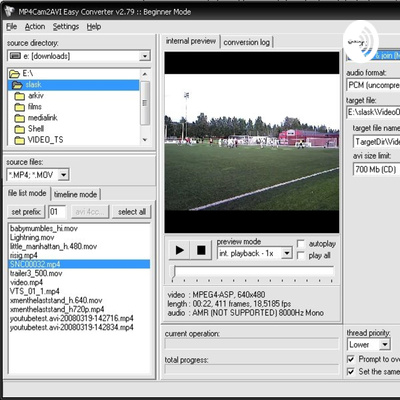The image size is (400, 400).
Task: Open the Settings menu
Action: 66,27
